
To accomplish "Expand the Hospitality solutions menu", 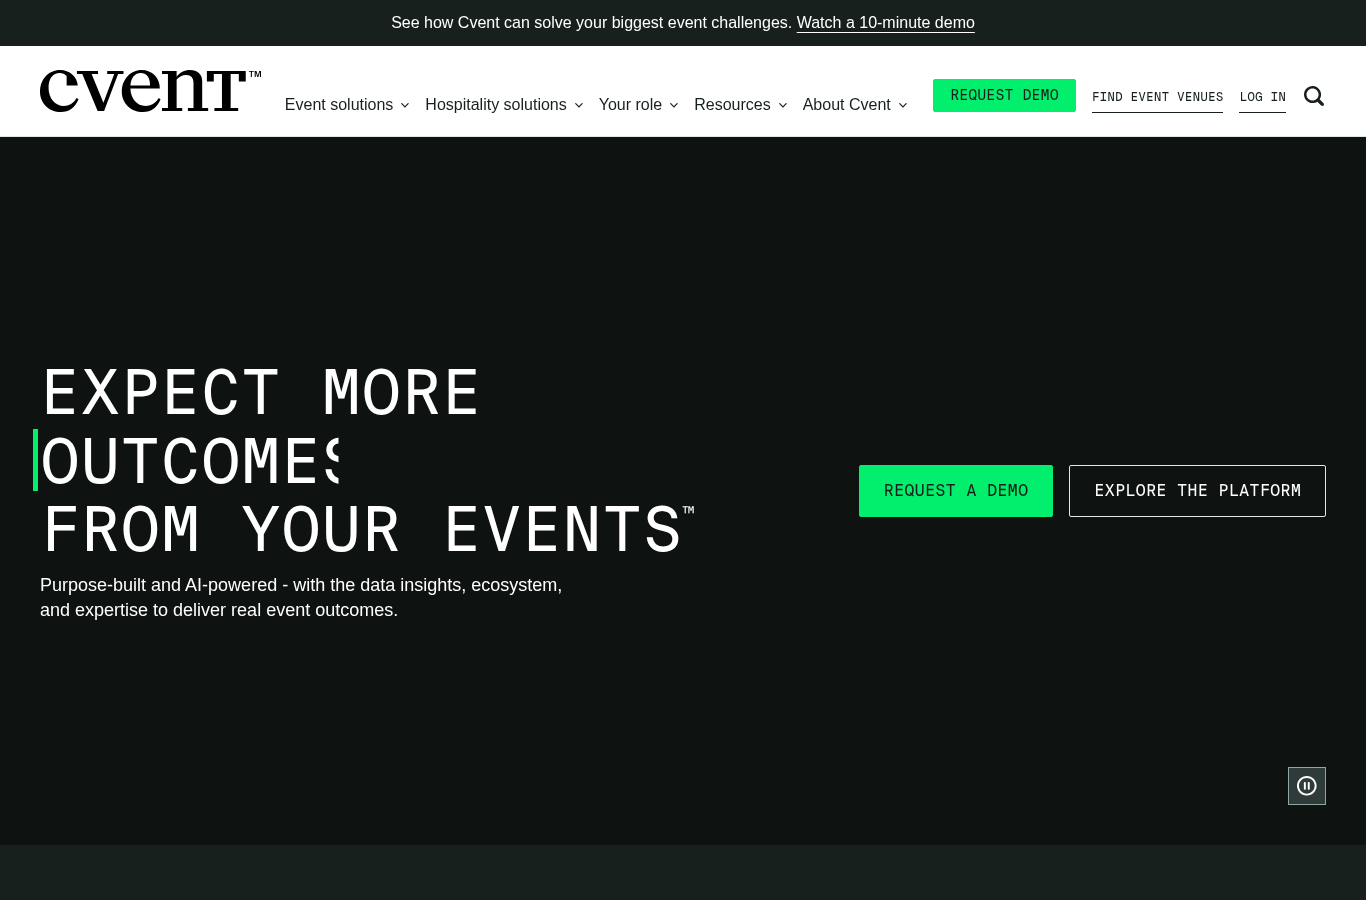I will (504, 105).
